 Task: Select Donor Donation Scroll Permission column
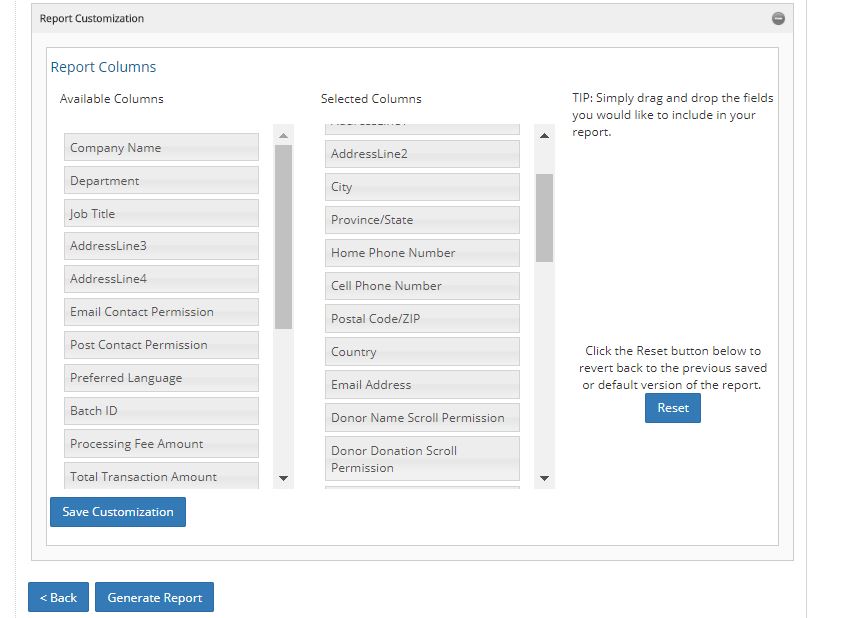click(422, 459)
